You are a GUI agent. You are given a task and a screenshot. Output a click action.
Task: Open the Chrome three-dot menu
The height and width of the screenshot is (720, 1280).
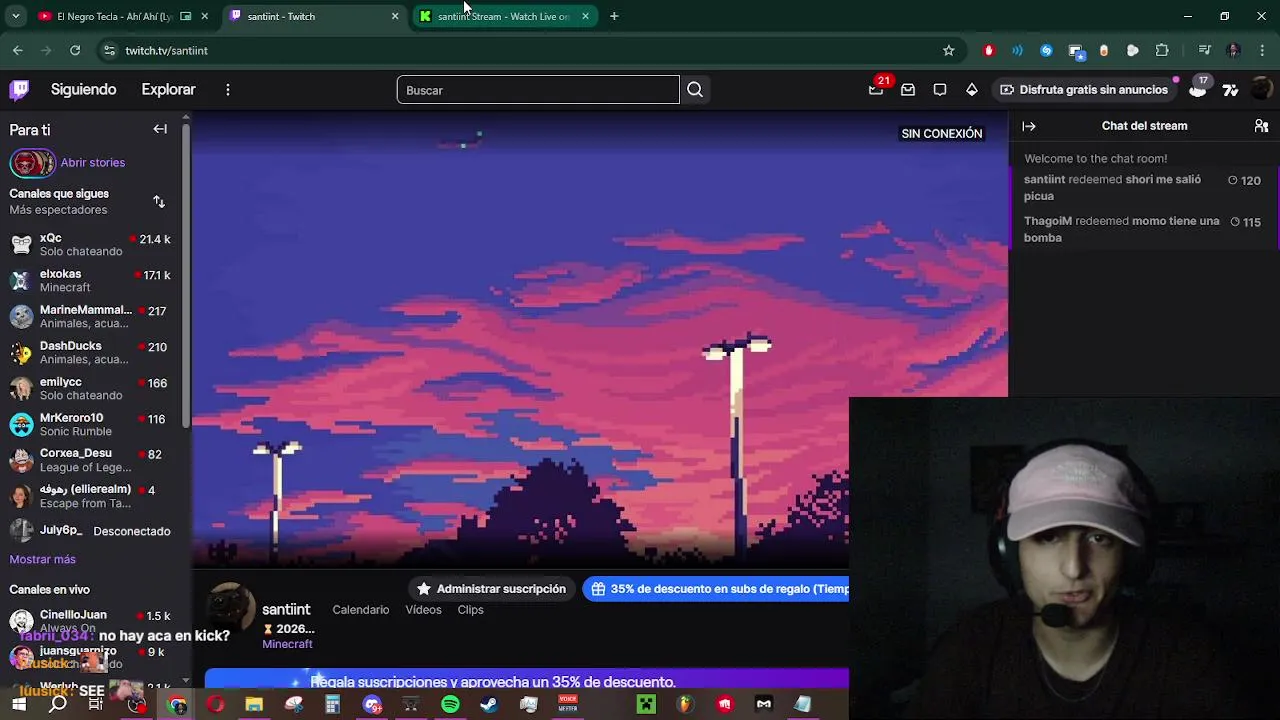click(x=1262, y=50)
